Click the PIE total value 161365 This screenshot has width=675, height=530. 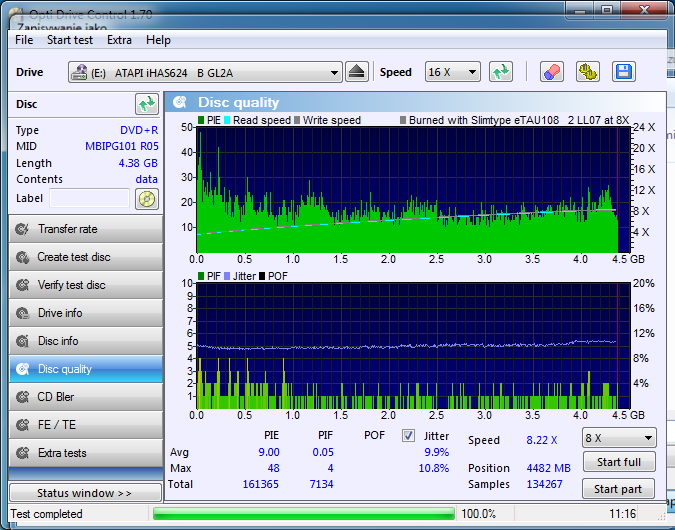[x=260, y=484]
